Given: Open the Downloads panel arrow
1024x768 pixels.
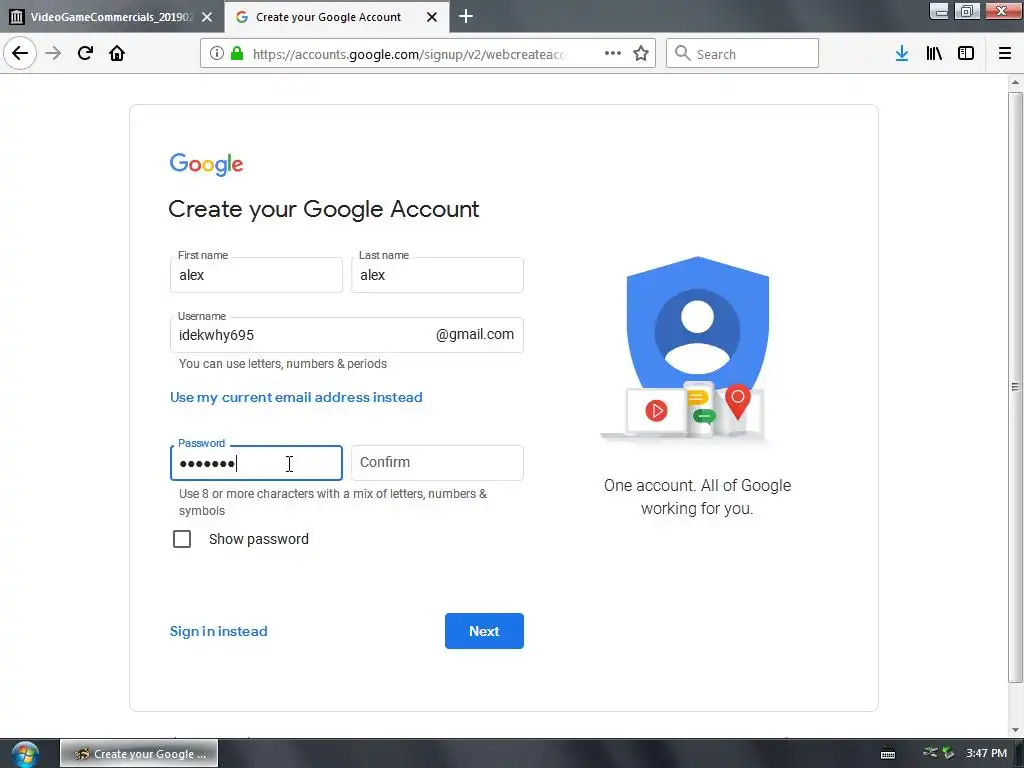Looking at the screenshot, I should click(902, 54).
